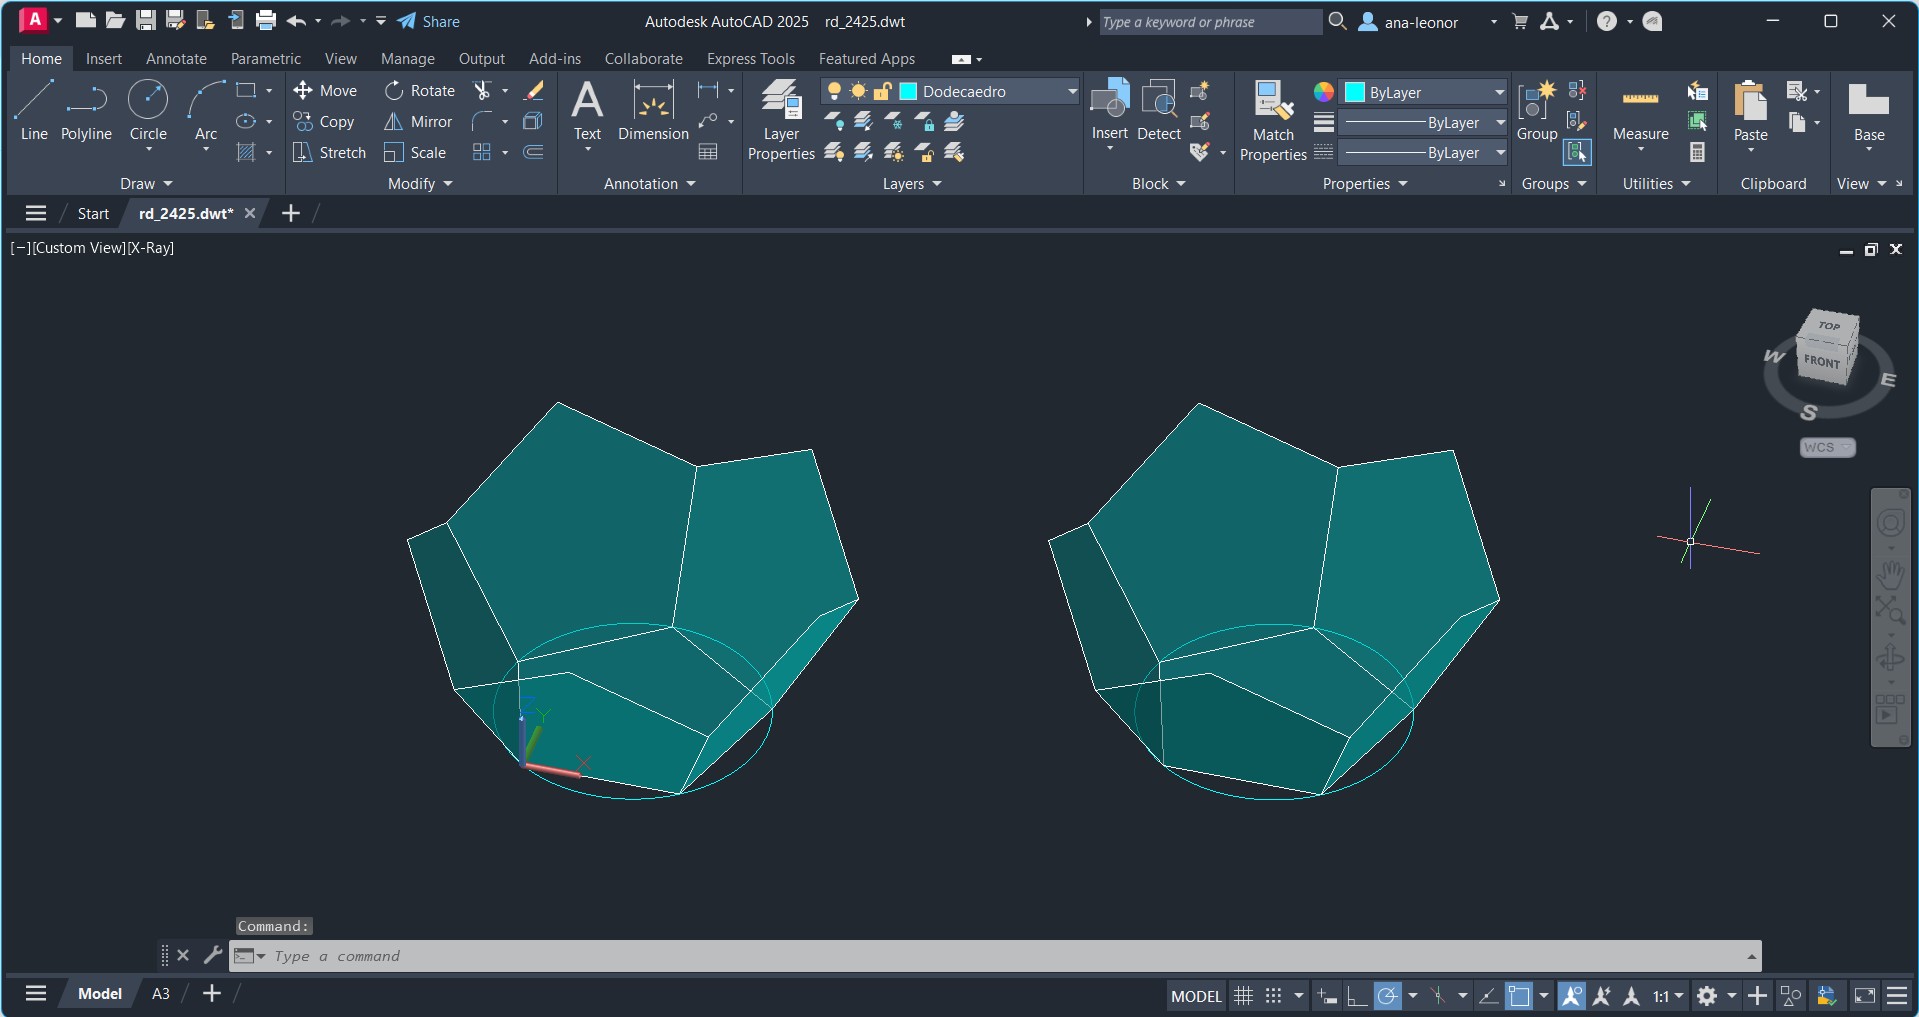1919x1017 pixels.
Task: Toggle ortho mode in status bar
Action: (1357, 996)
